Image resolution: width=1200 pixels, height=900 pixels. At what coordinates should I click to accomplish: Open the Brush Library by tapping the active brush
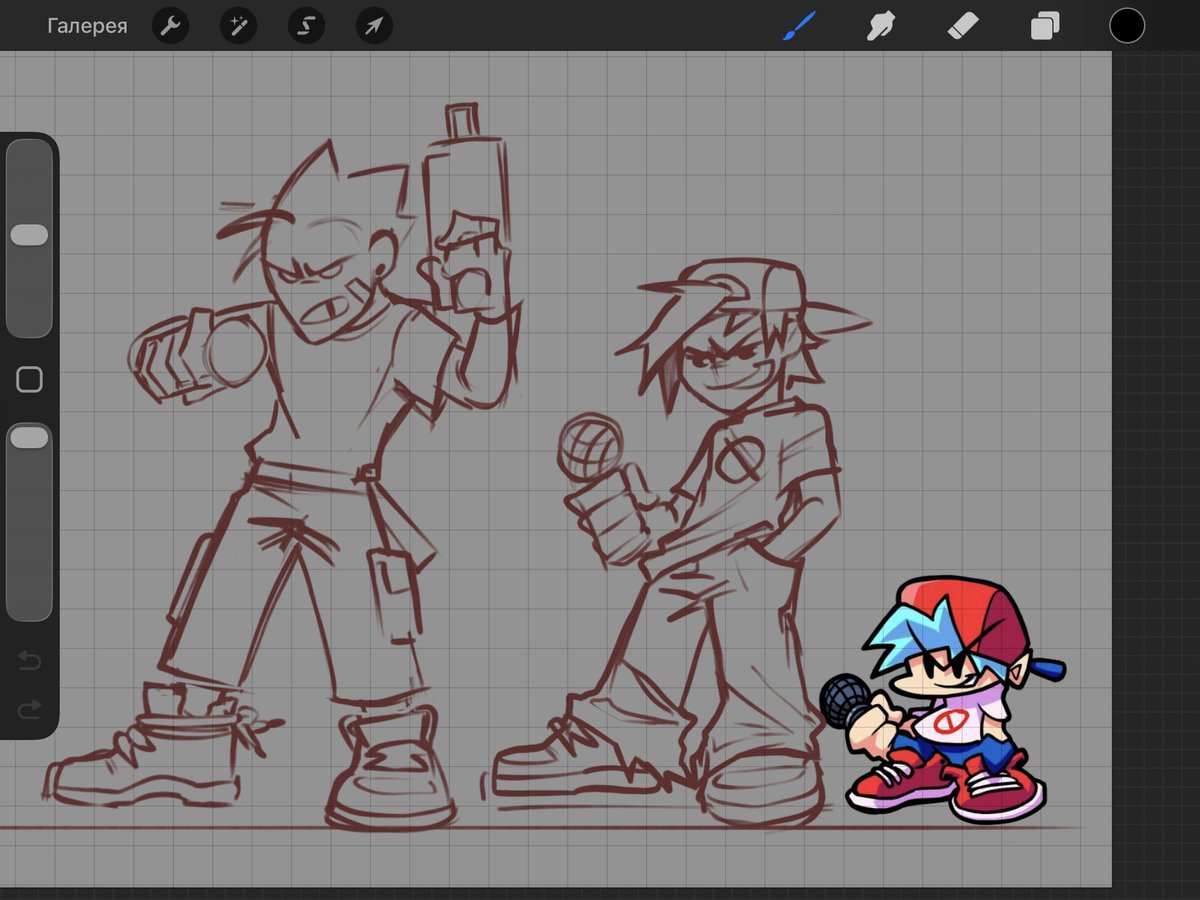[x=800, y=26]
